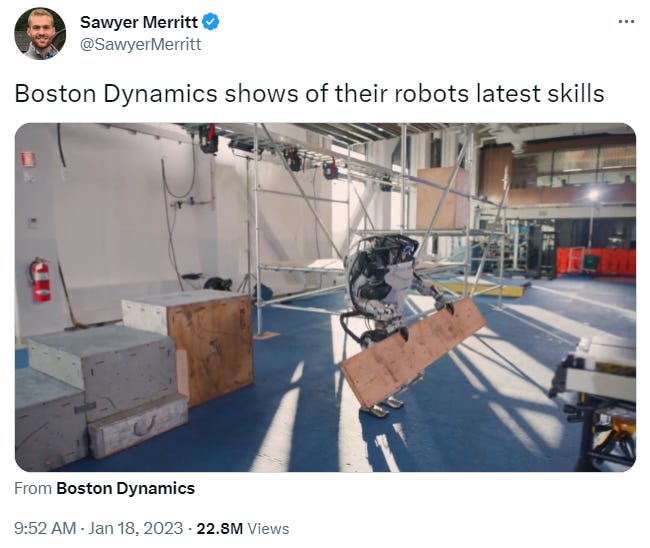Open the @SawyerMerritt handle link
This screenshot has height=548, width=650.
(x=140, y=44)
